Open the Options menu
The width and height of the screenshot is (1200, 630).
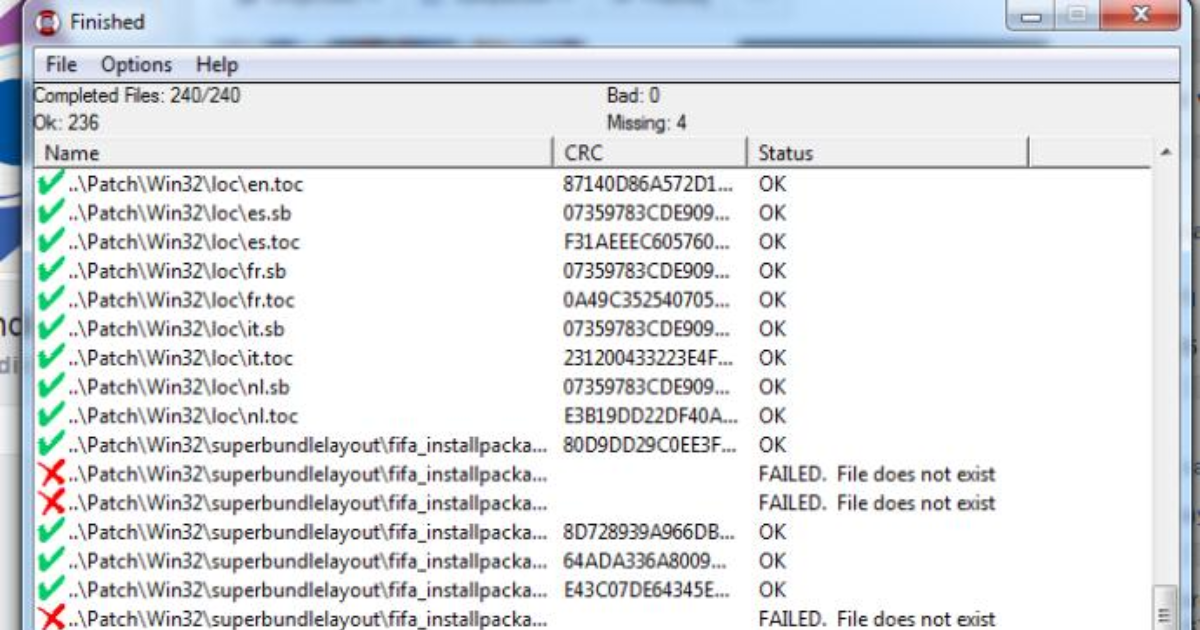coord(136,65)
